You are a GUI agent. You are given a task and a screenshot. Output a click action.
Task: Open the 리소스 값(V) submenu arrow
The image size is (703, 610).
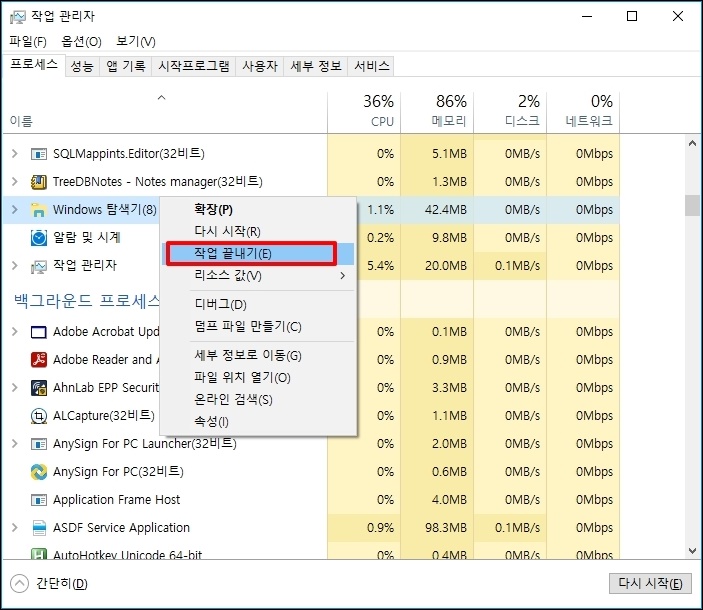coord(343,275)
